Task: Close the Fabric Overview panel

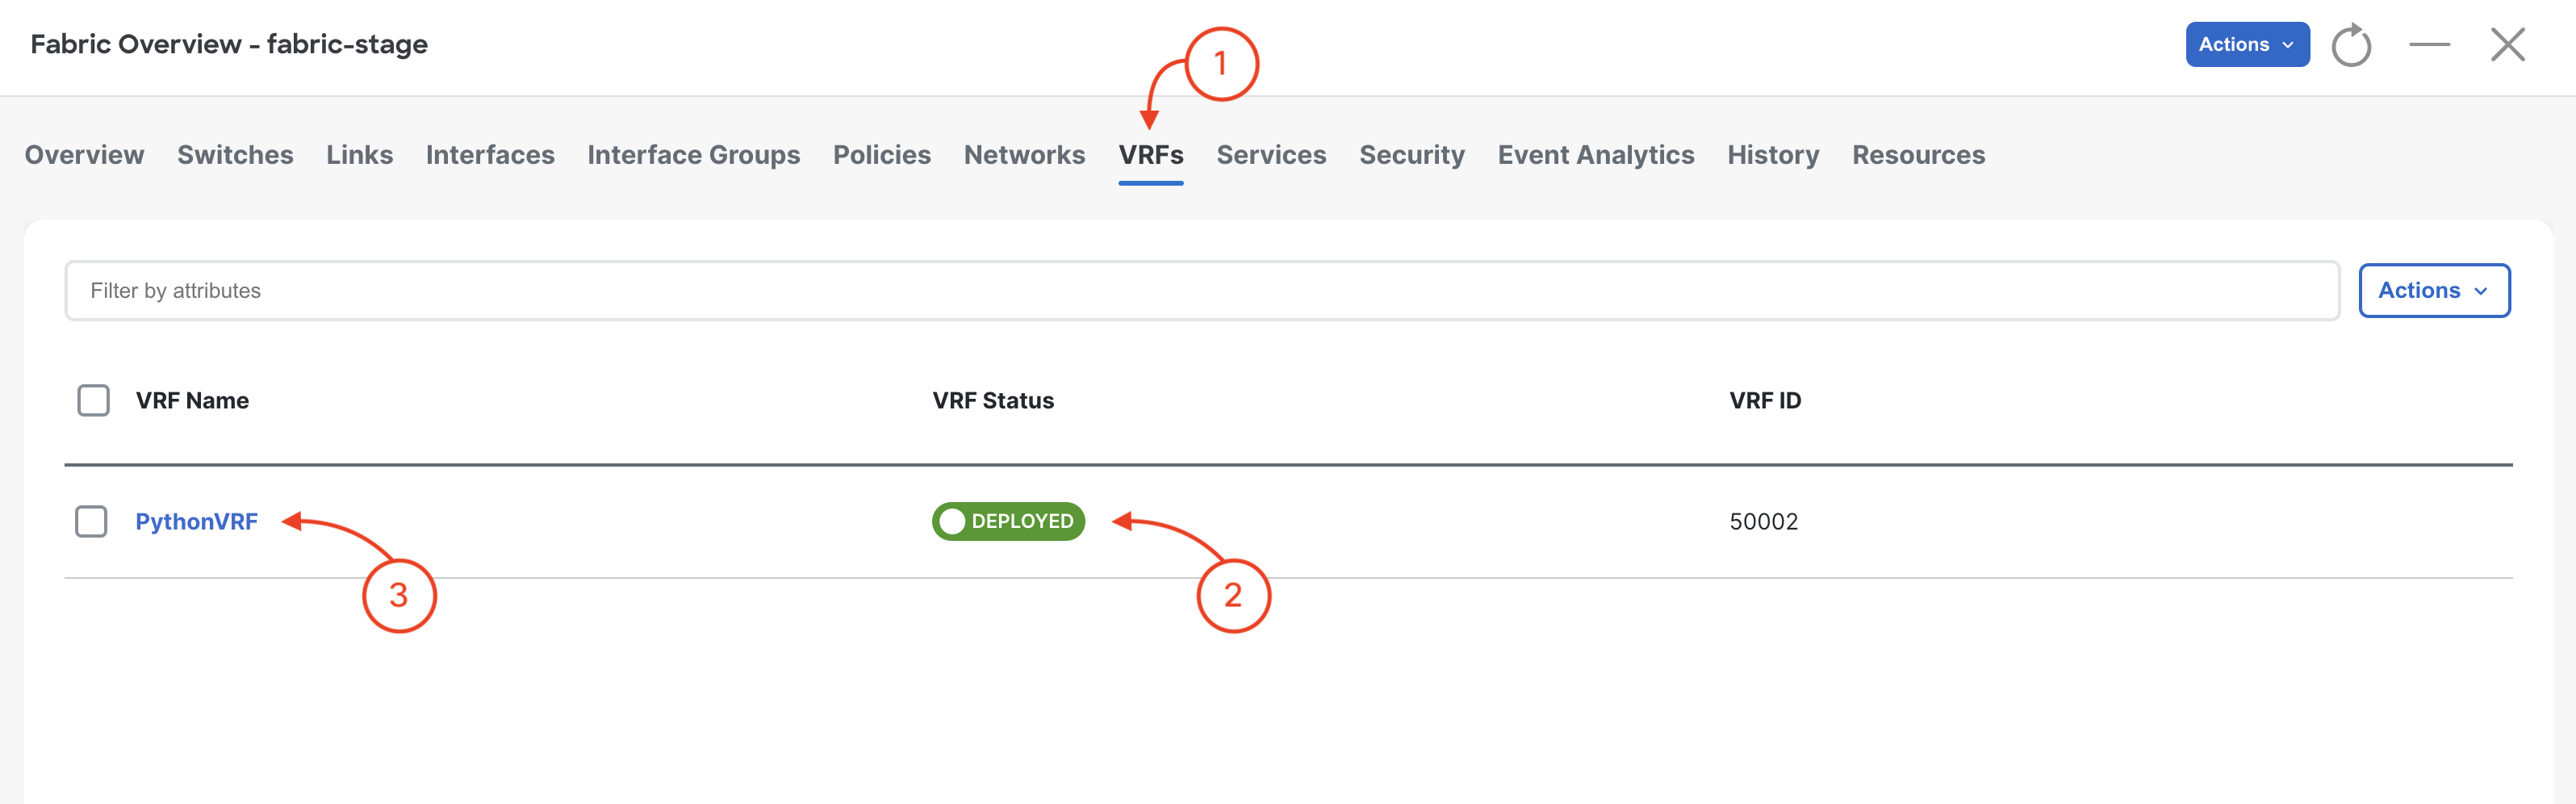Action: pos(2507,45)
